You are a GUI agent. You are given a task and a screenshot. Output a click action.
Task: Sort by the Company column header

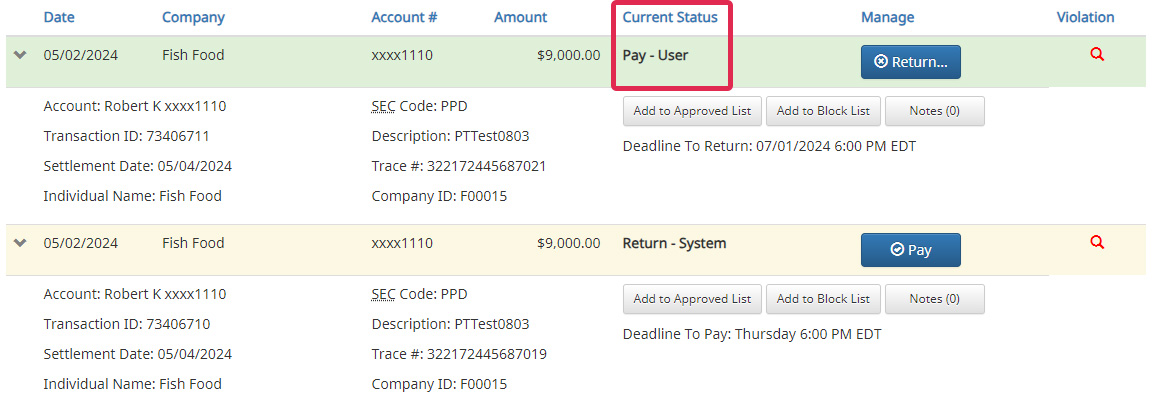193,17
